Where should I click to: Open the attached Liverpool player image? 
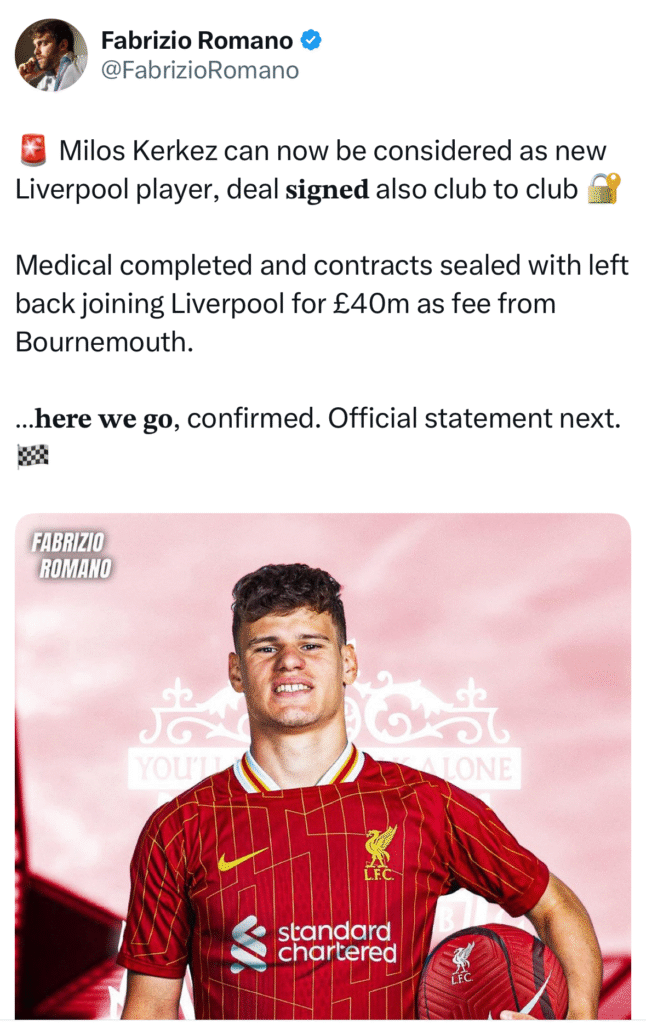pos(323,765)
